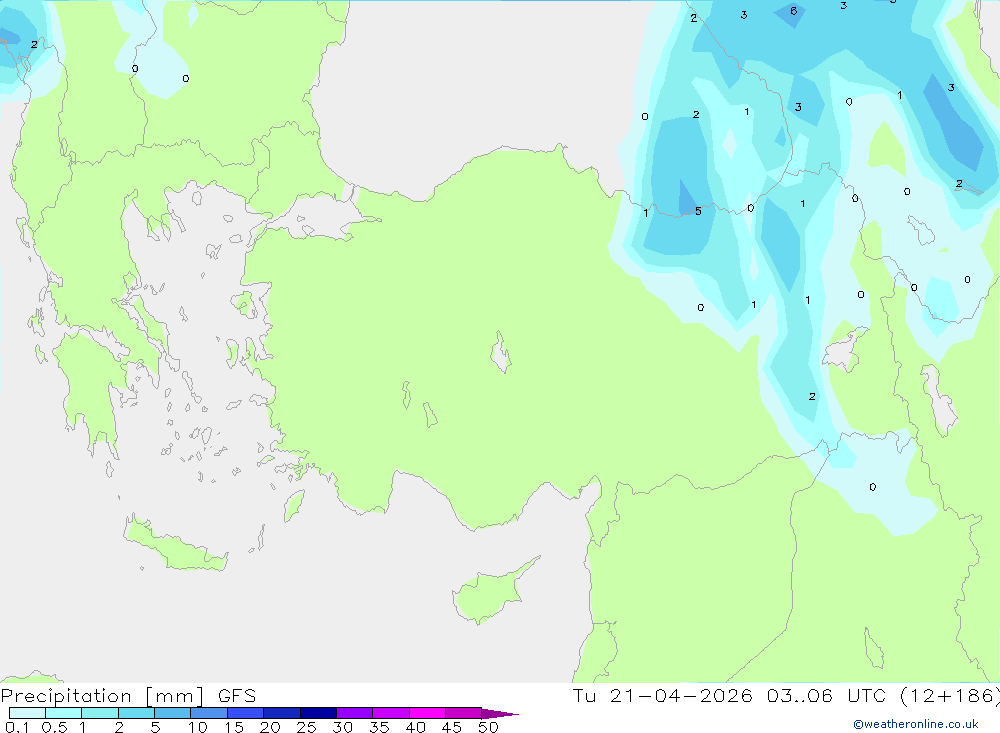This screenshot has height=733, width=1000.
Task: Click the legend label '50'
Action: click(x=489, y=727)
